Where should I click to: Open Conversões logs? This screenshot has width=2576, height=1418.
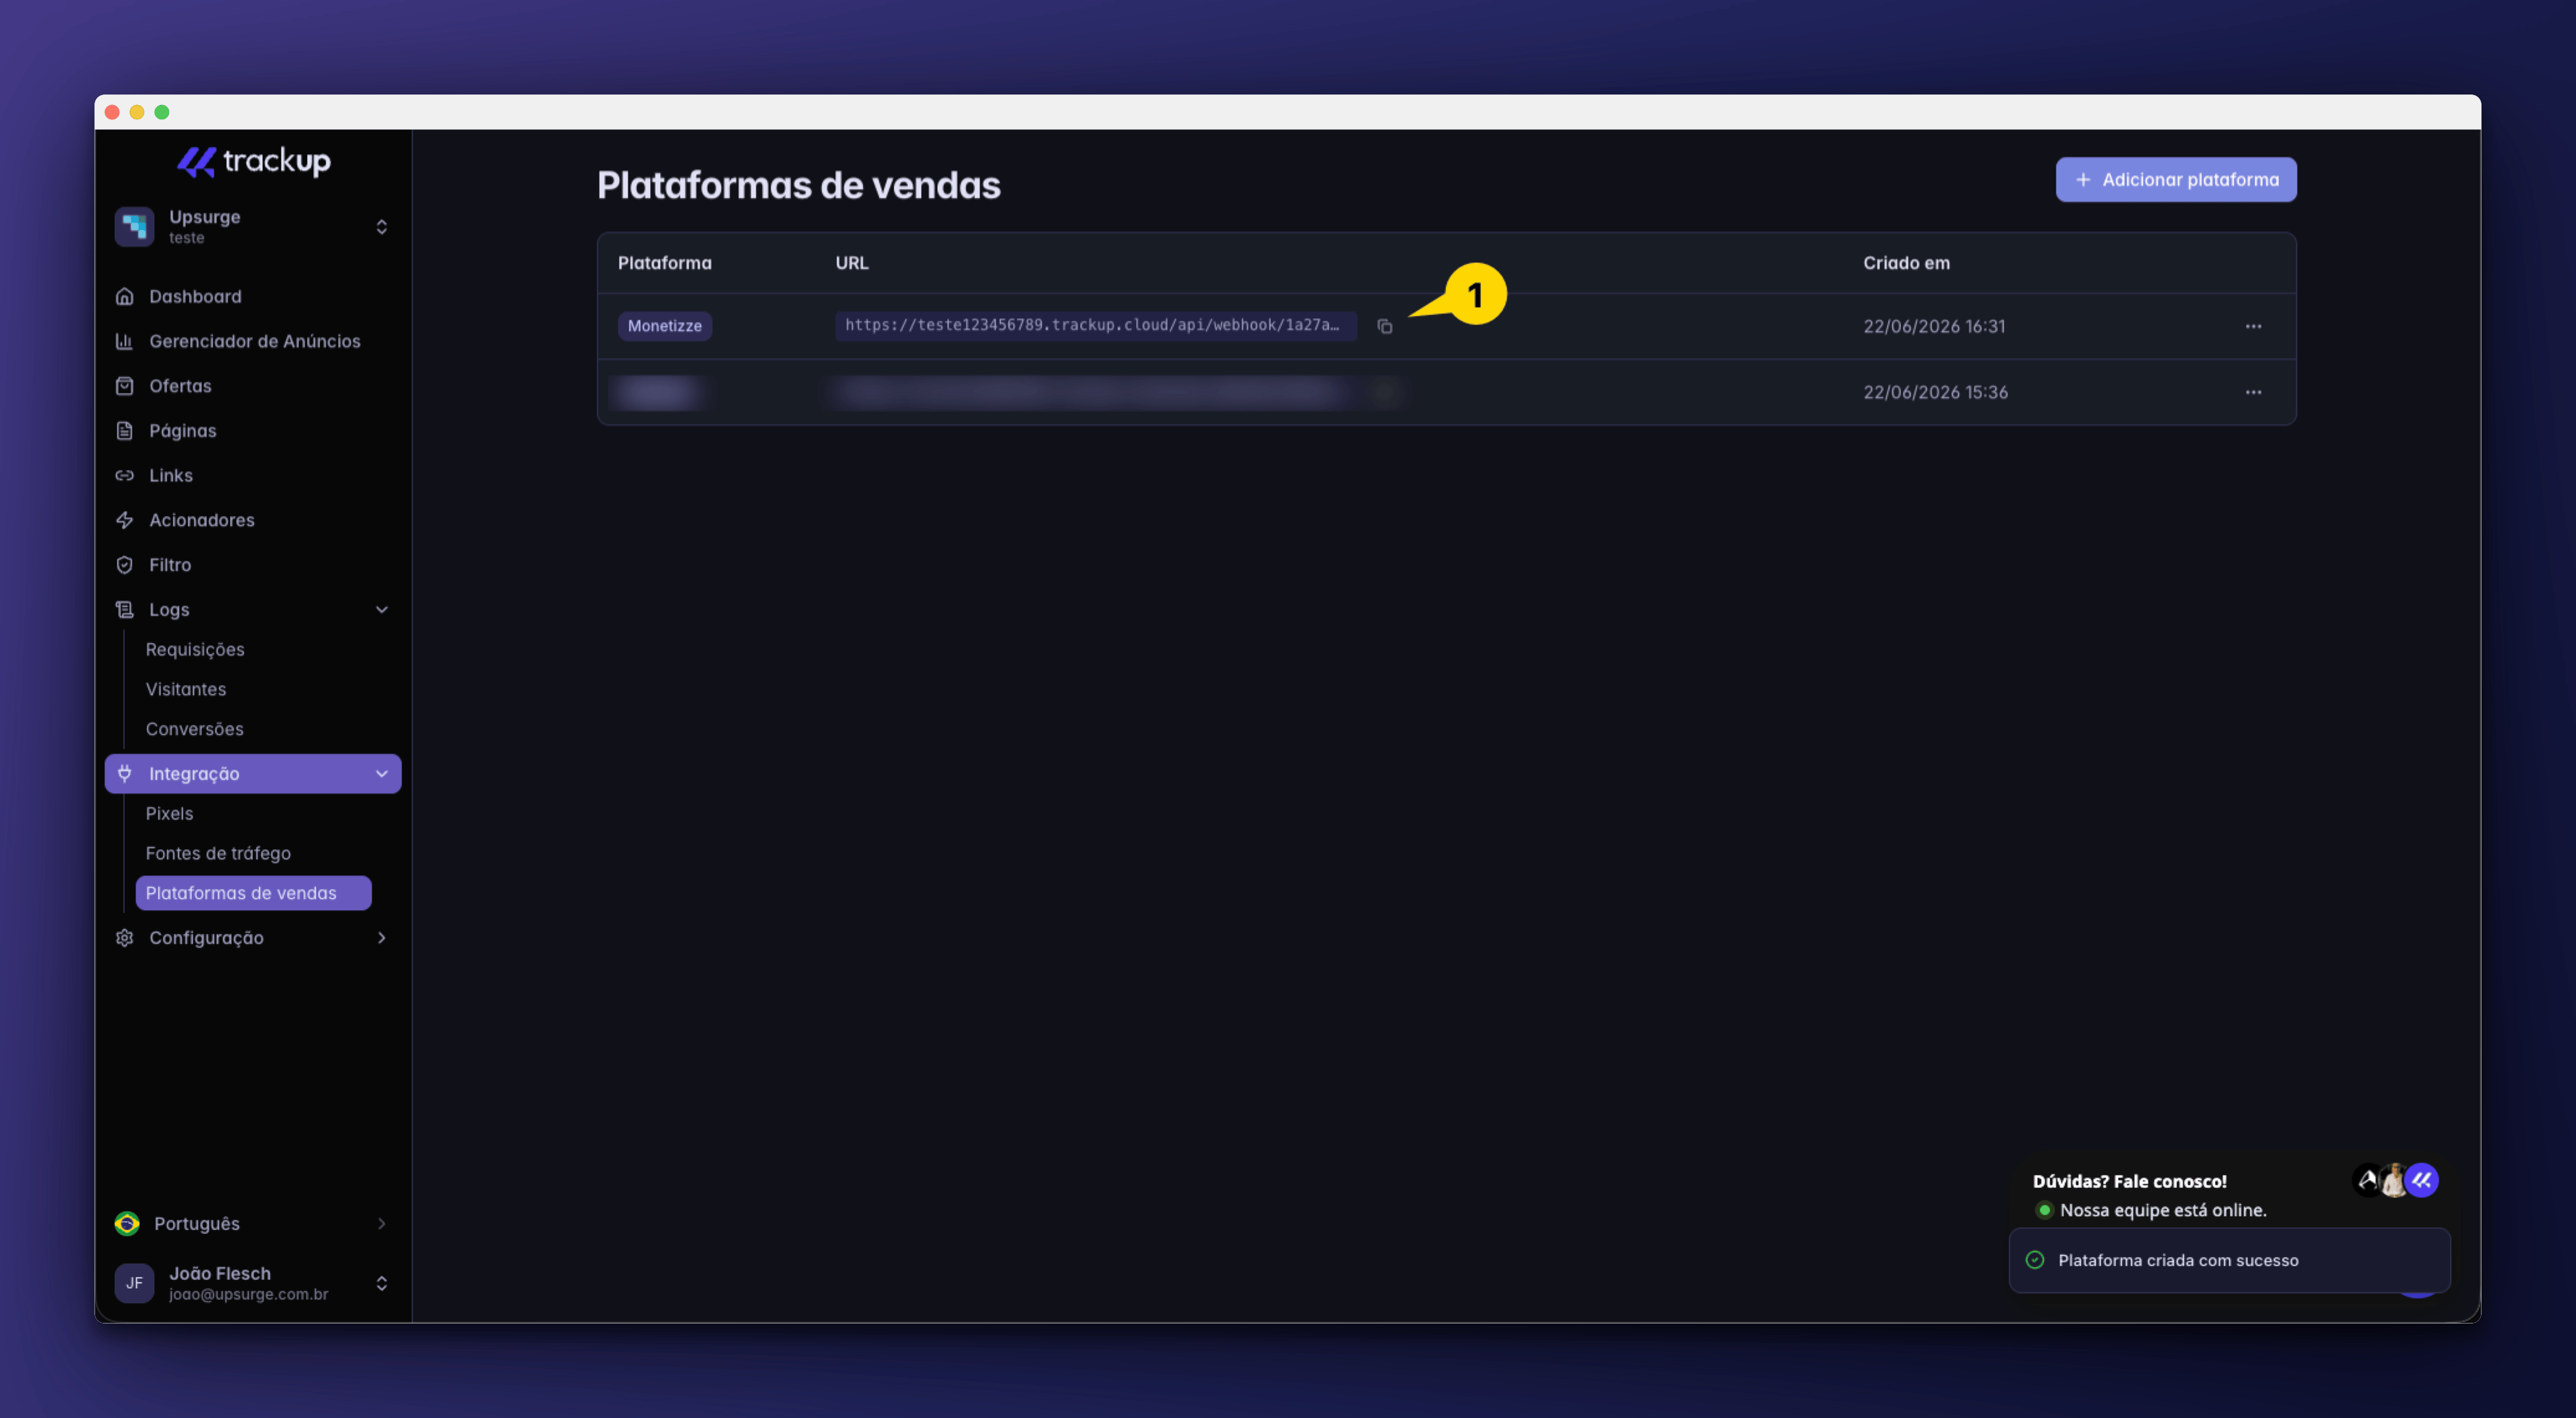(194, 729)
